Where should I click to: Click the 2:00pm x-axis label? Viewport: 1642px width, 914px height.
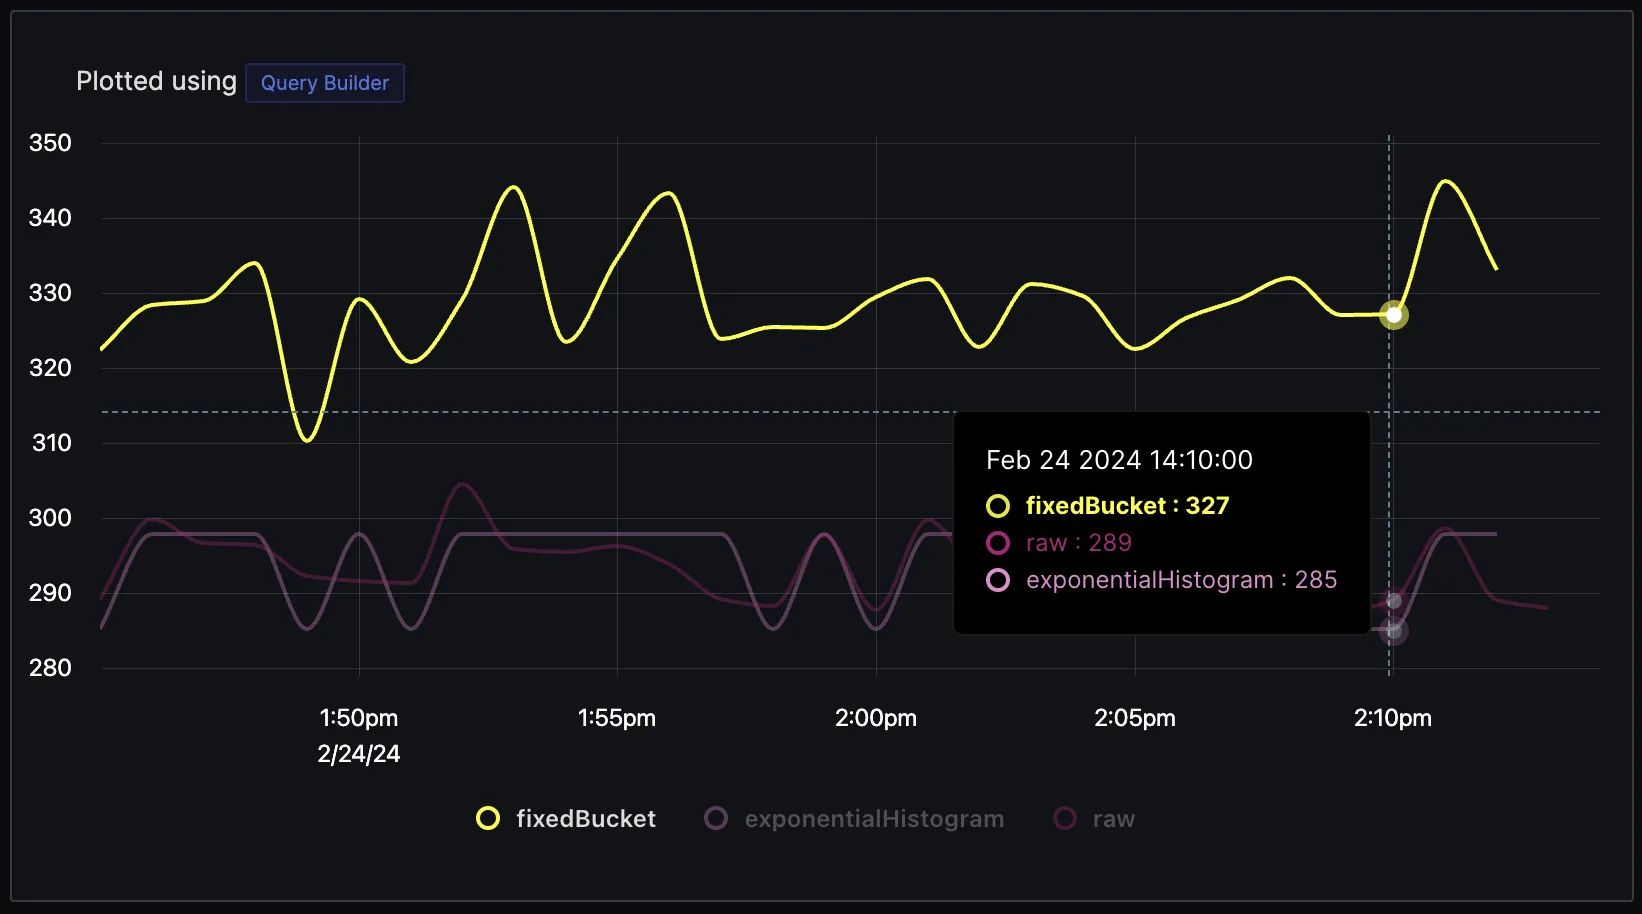pyautogui.click(x=876, y=718)
